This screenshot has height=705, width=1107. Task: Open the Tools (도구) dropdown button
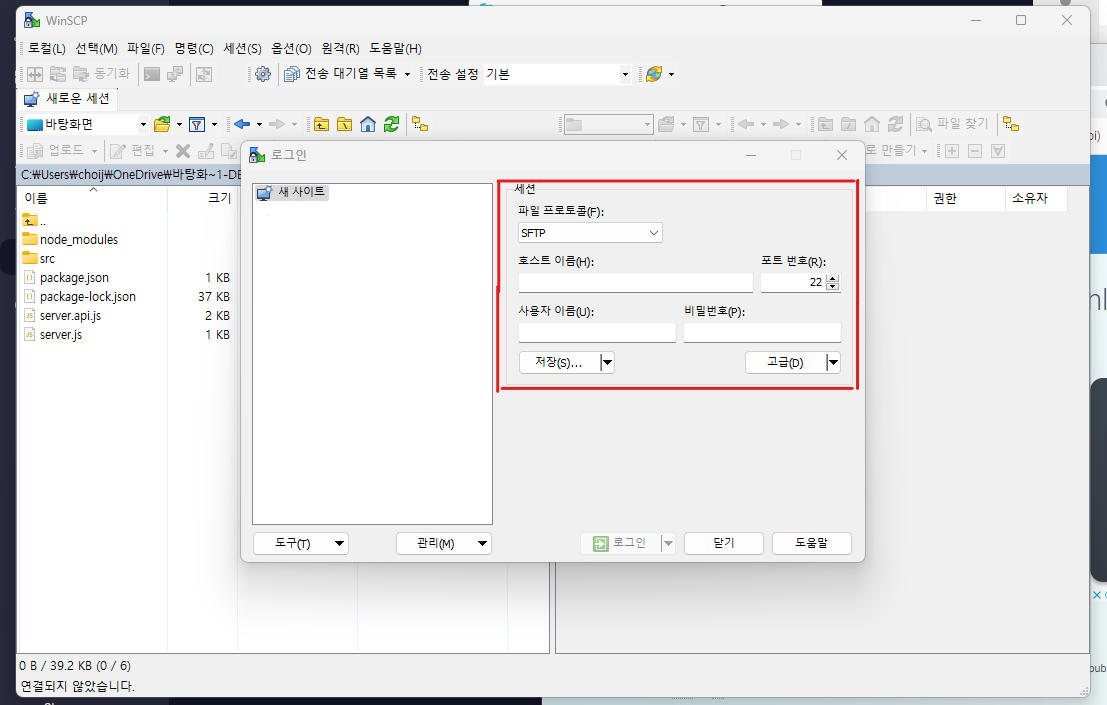(x=301, y=543)
